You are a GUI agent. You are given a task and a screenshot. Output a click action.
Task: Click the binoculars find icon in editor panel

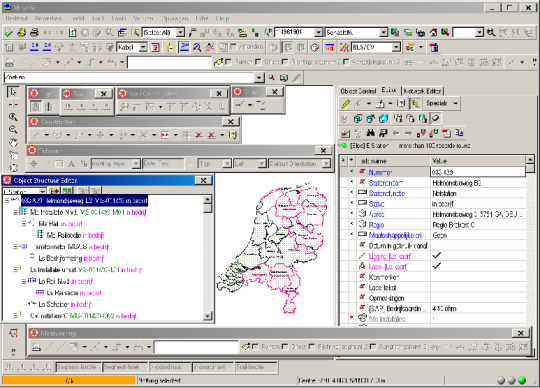(371, 133)
